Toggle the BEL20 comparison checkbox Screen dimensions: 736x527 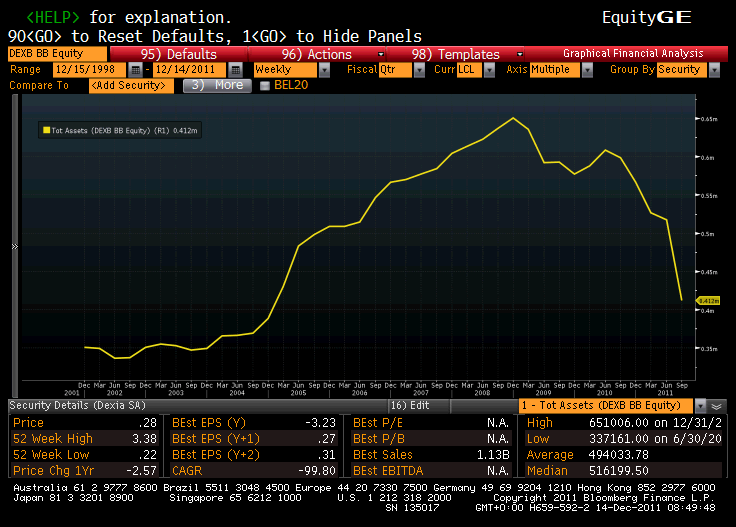click(x=265, y=86)
